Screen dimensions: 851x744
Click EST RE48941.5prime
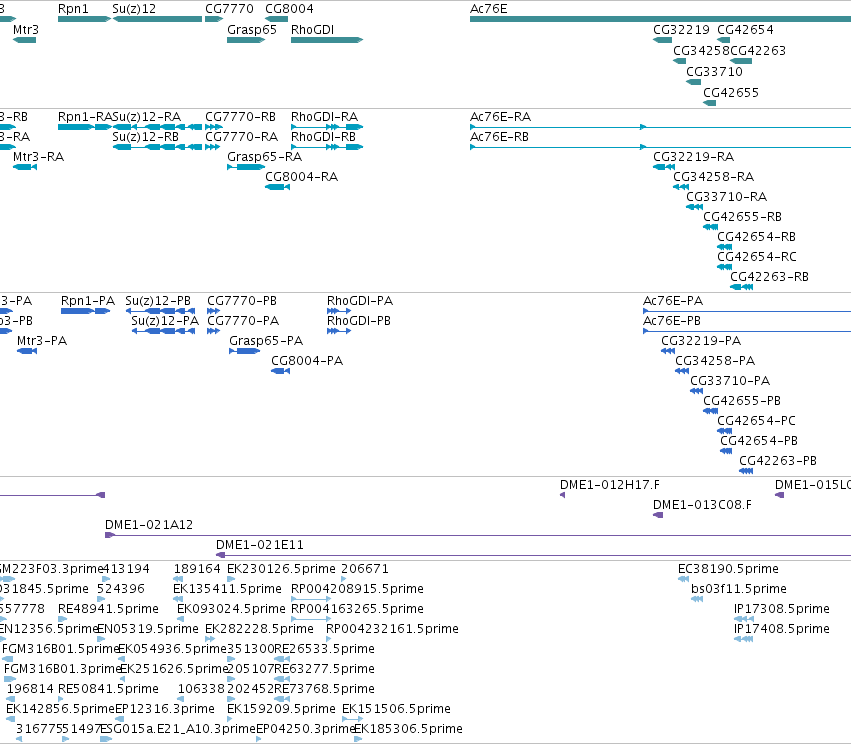(x=108, y=609)
